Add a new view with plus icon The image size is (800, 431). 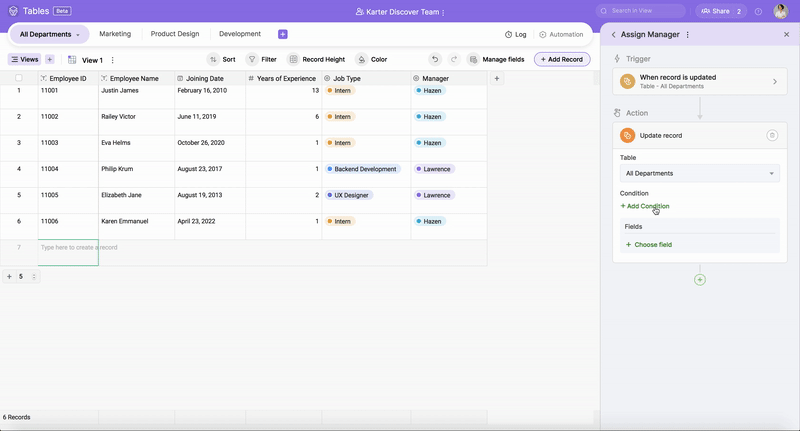point(49,60)
